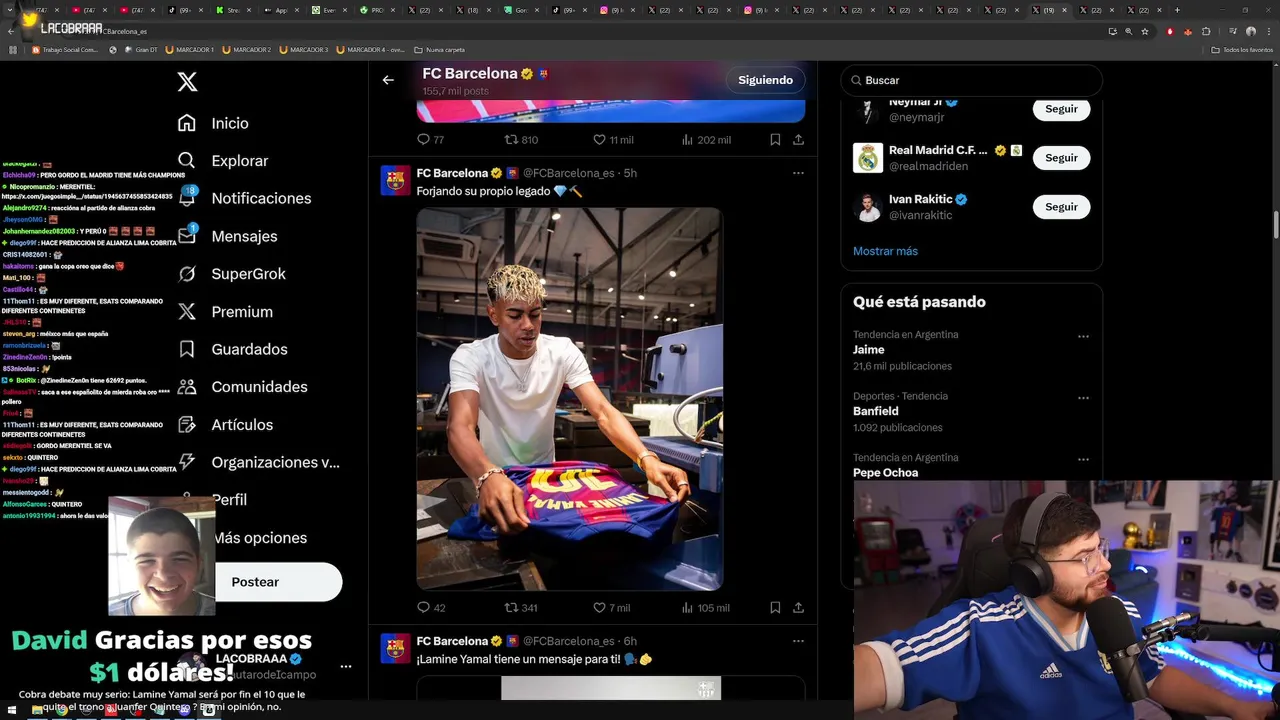Click the Mostrar más link
Screen dimensions: 1280x720
(885, 251)
